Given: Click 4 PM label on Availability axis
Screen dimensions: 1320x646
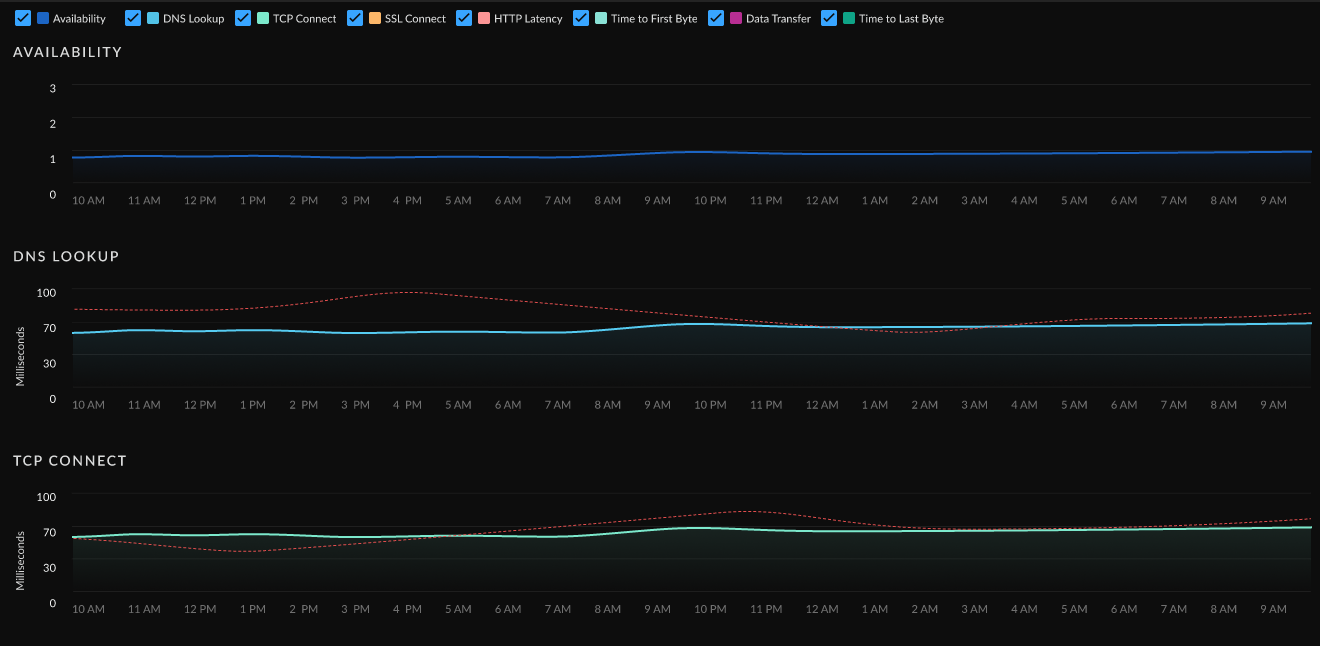Looking at the screenshot, I should [407, 201].
